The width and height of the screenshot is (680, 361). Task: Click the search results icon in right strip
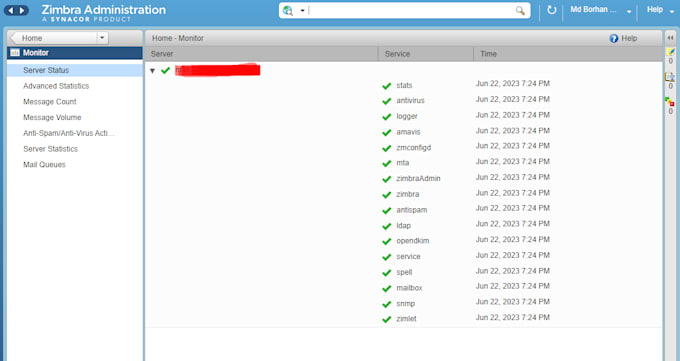tap(670, 77)
